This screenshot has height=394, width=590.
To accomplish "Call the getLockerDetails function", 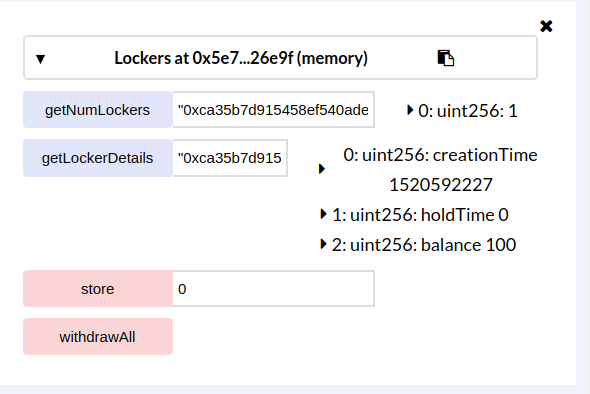I will (x=98, y=158).
